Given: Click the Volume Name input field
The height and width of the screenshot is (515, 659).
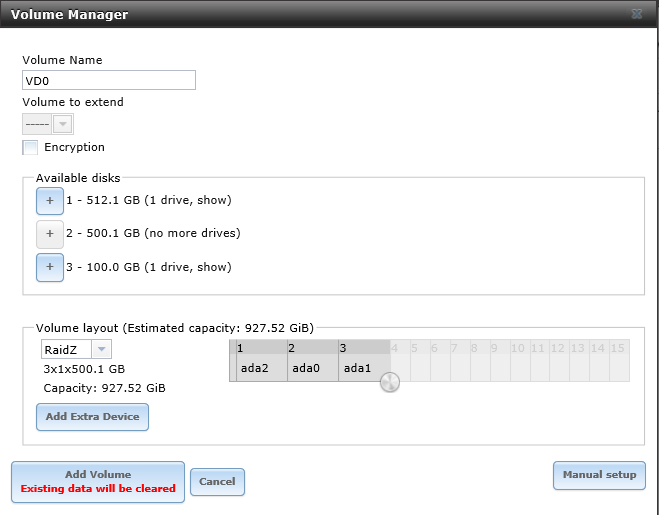Looking at the screenshot, I should (109, 80).
